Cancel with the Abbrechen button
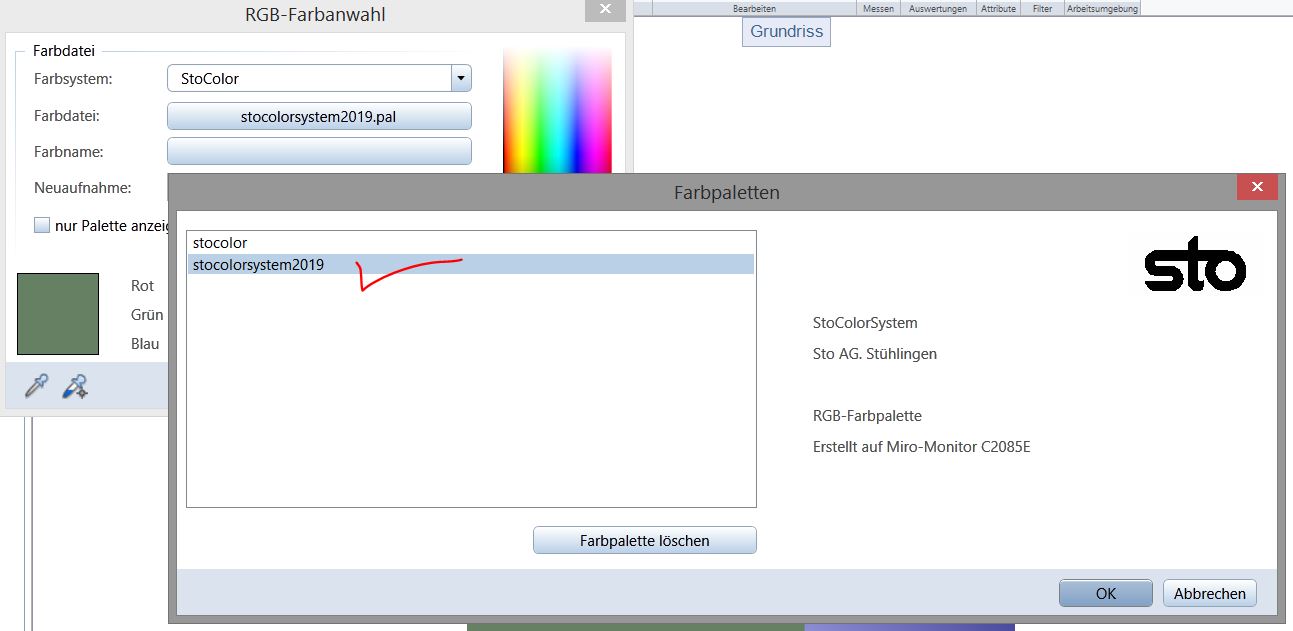Viewport: 1293px width, 631px height. pos(1209,593)
